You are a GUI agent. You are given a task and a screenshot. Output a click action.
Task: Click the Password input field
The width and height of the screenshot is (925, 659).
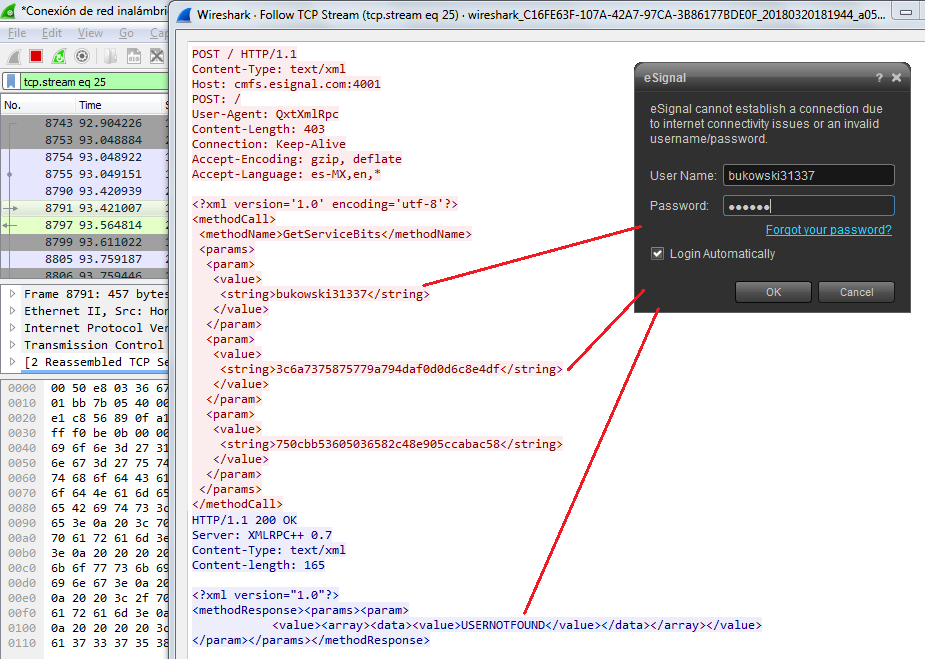pyautogui.click(x=809, y=206)
